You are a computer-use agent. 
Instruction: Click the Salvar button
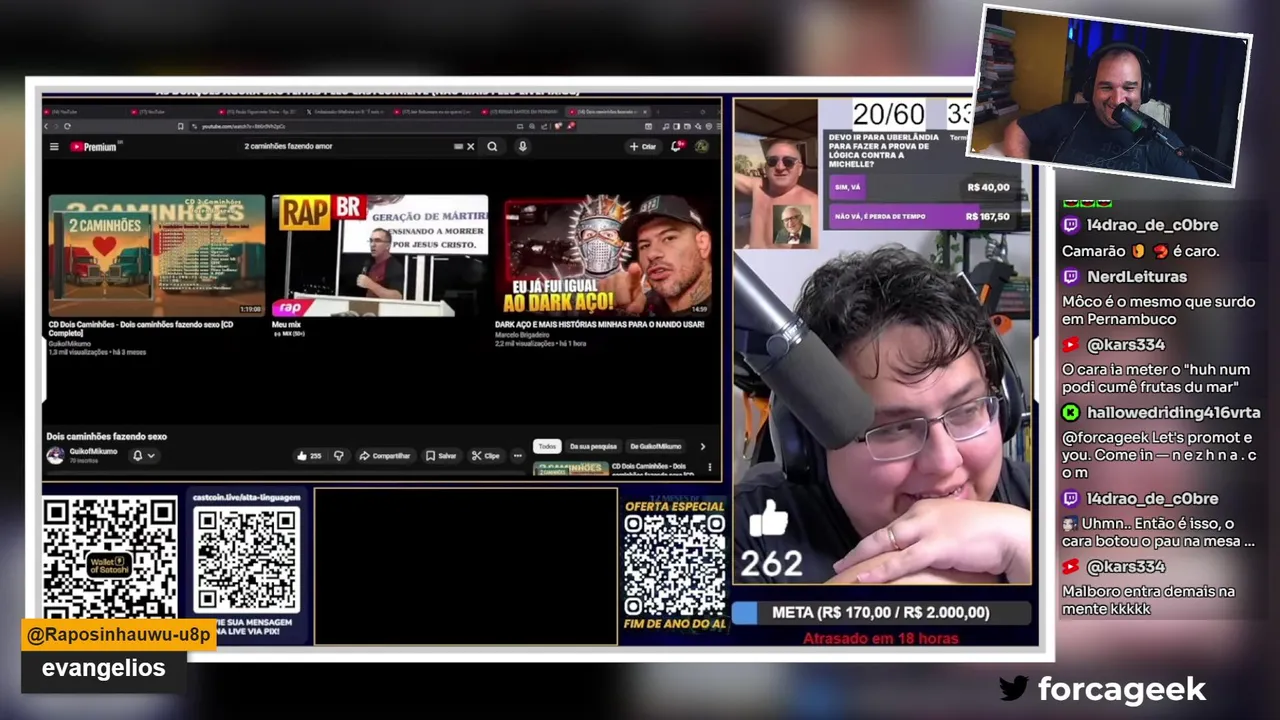pyautogui.click(x=441, y=456)
